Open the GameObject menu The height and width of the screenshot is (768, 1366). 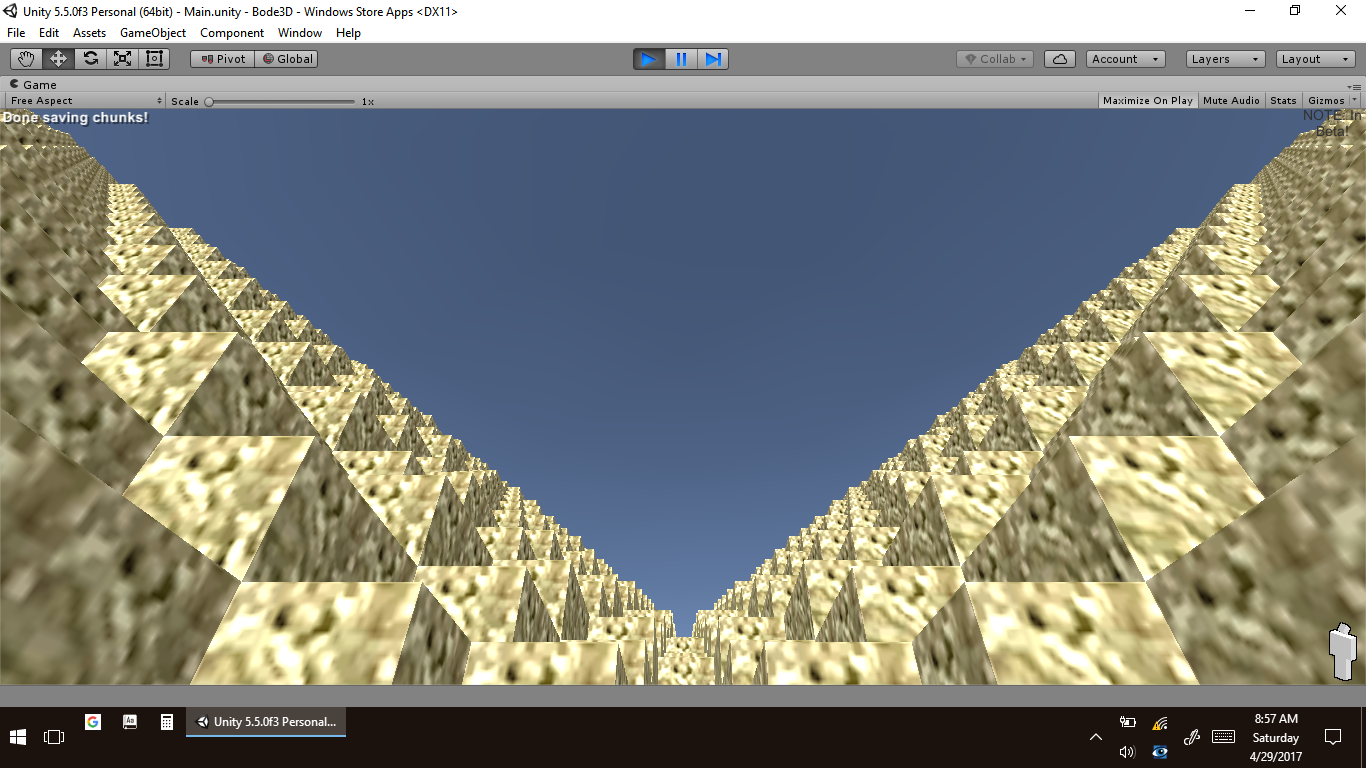point(153,33)
